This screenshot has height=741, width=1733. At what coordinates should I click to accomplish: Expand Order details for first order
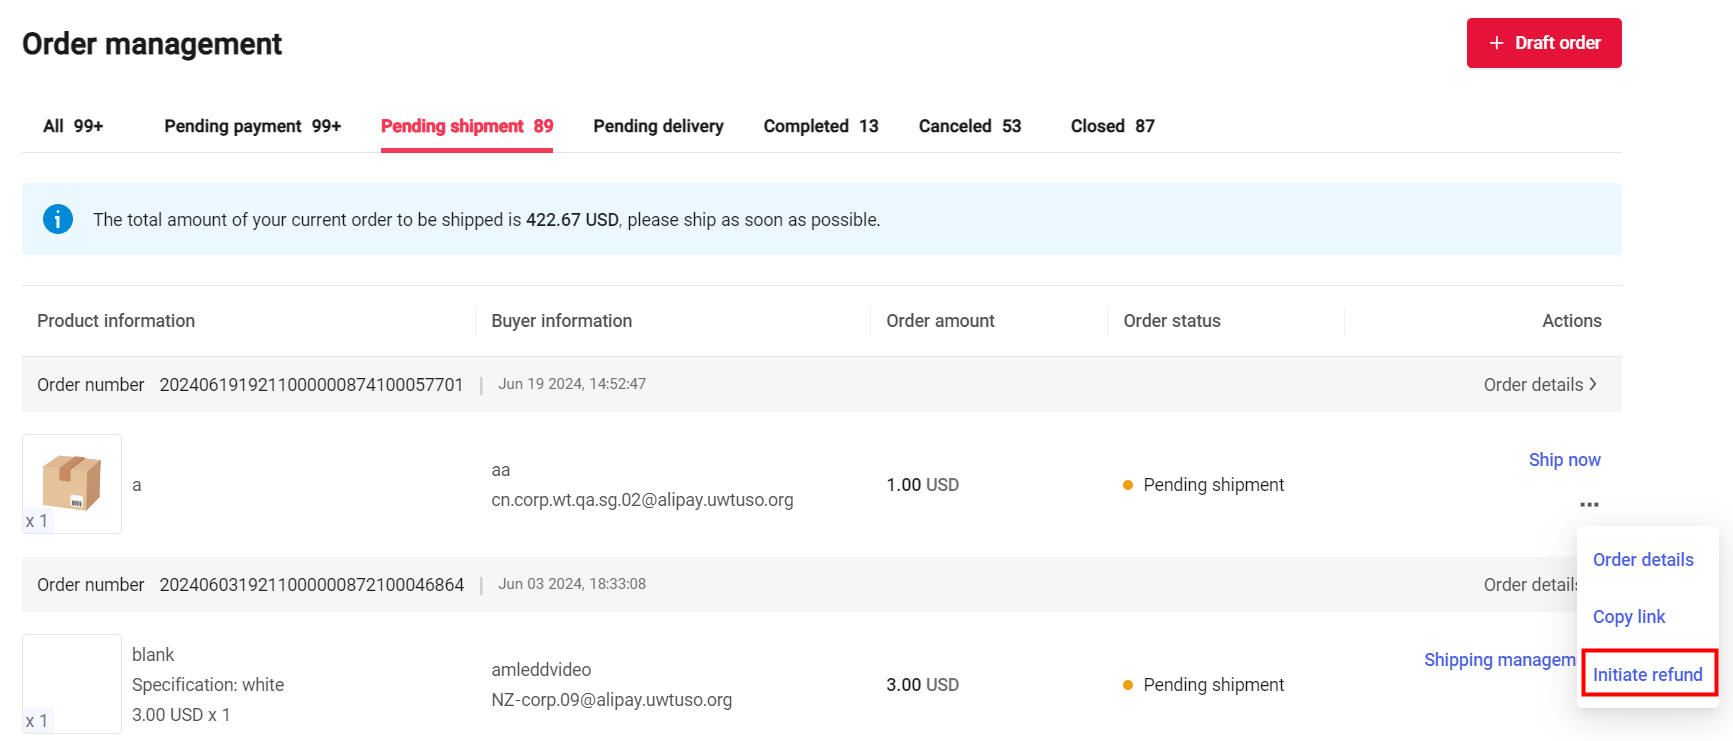tap(1539, 385)
